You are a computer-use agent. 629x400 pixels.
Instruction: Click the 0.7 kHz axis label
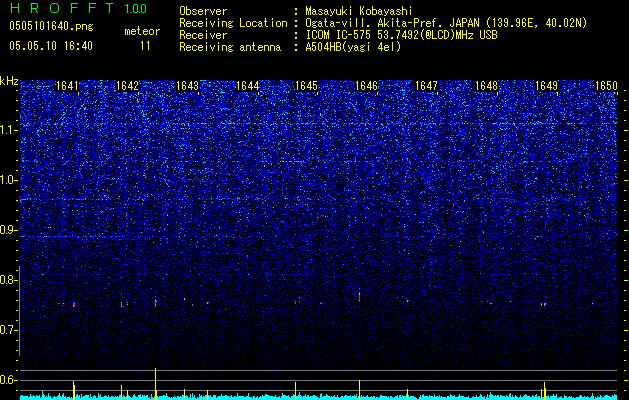pyautogui.click(x=8, y=330)
